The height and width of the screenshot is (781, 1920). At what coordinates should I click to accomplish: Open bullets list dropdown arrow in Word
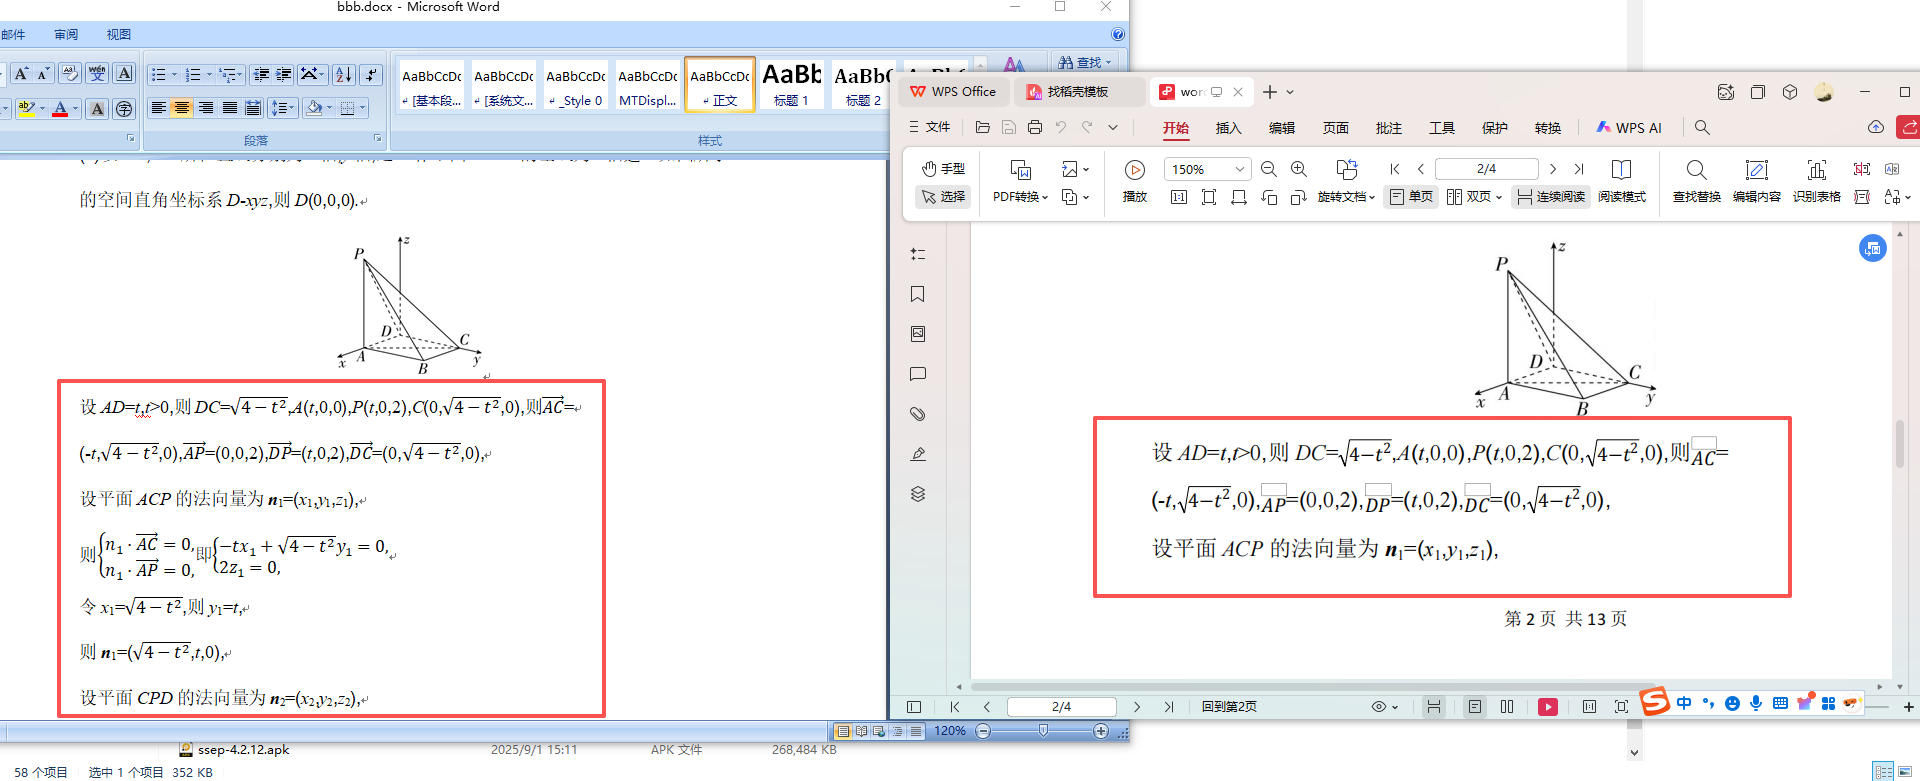click(x=174, y=74)
